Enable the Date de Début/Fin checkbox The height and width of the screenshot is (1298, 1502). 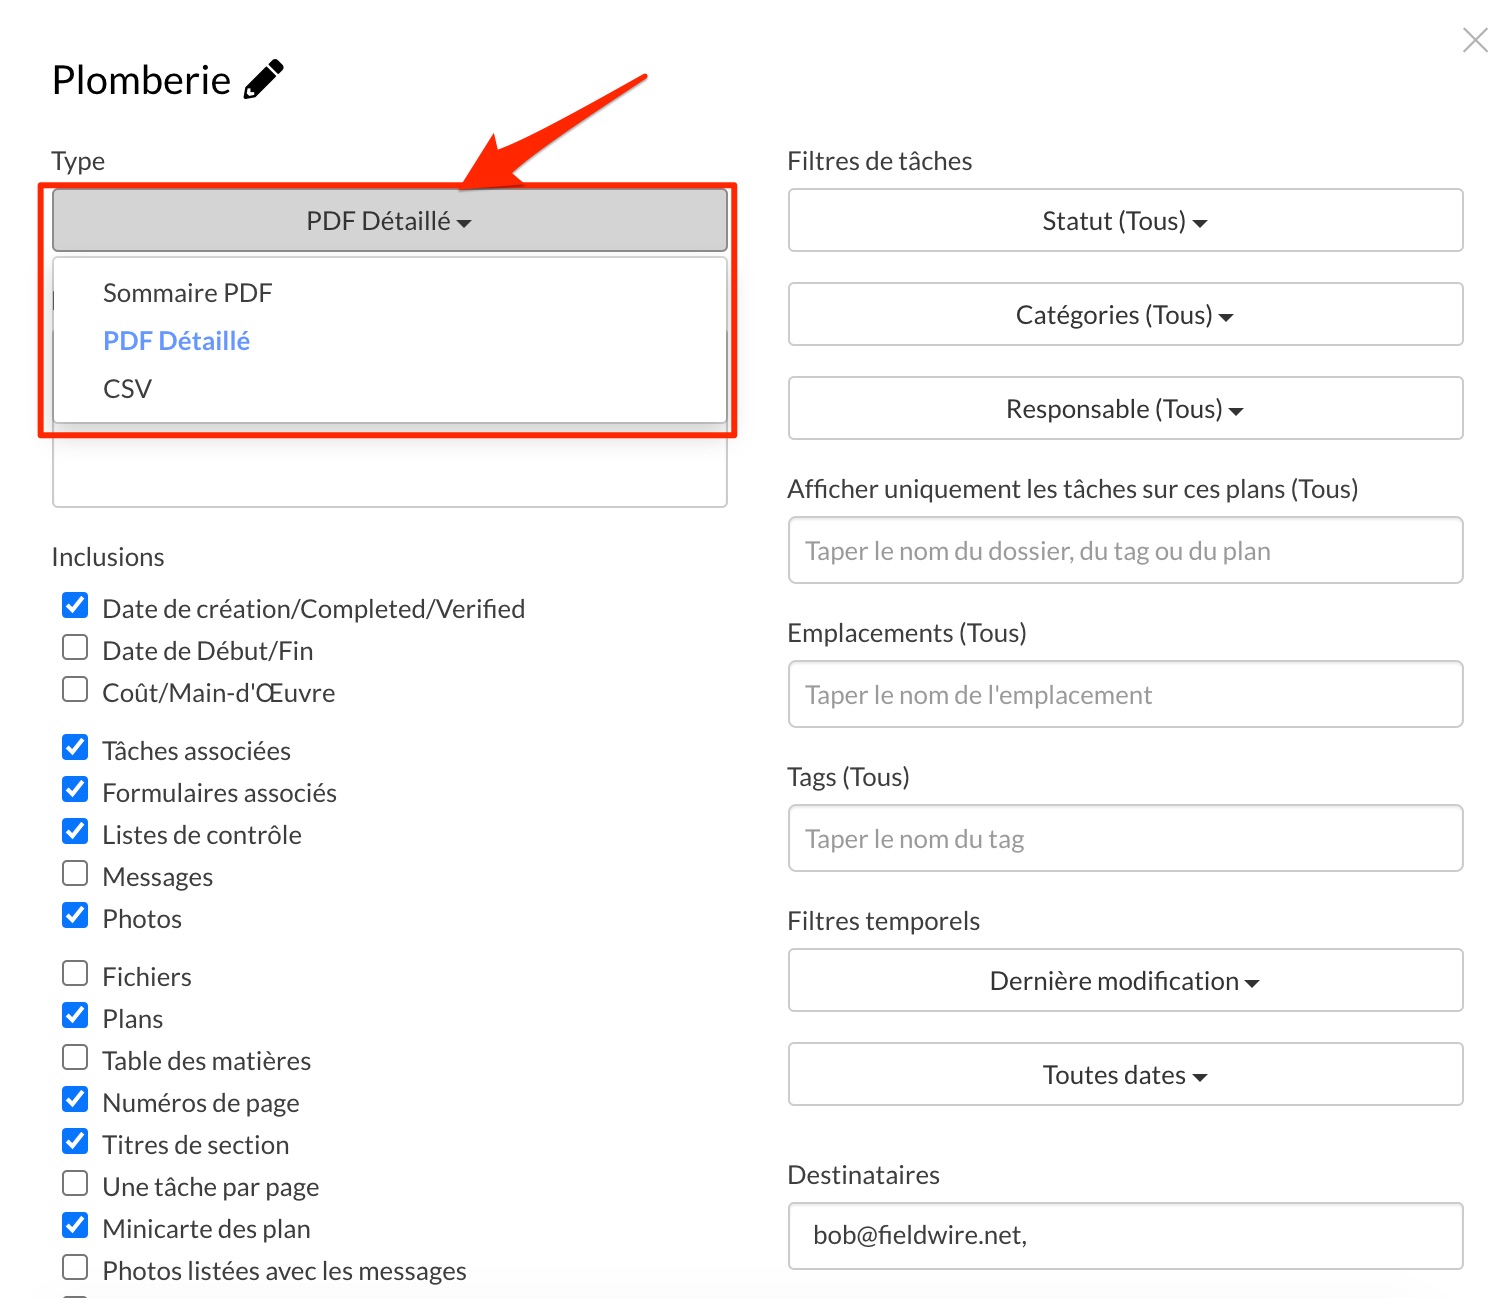coord(75,648)
